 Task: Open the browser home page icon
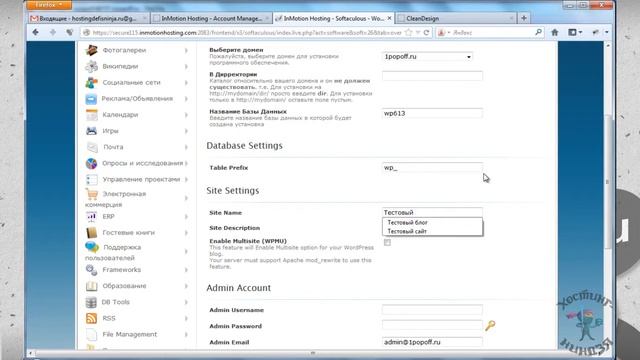click(554, 32)
